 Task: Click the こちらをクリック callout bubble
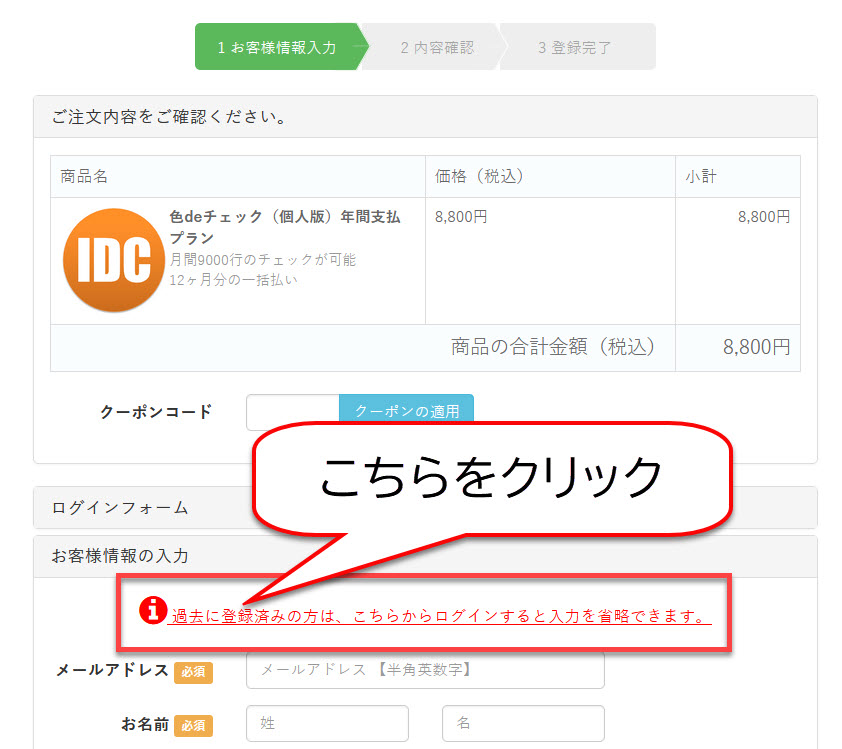(490, 477)
